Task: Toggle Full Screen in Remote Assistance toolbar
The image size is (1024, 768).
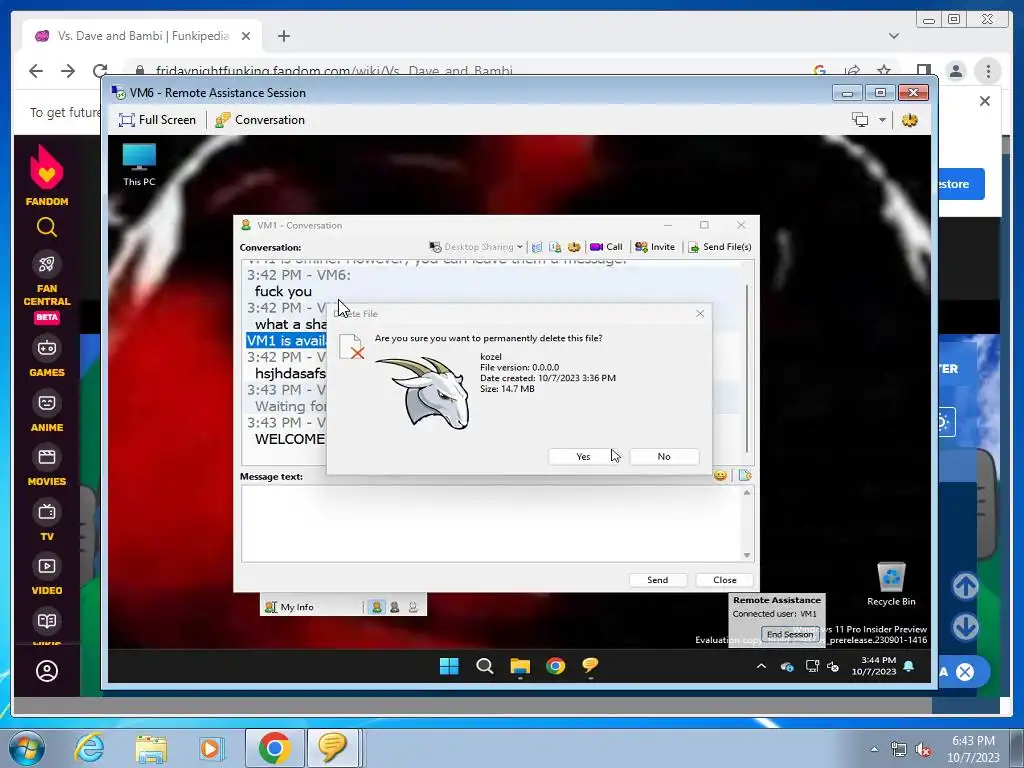Action: click(x=157, y=120)
